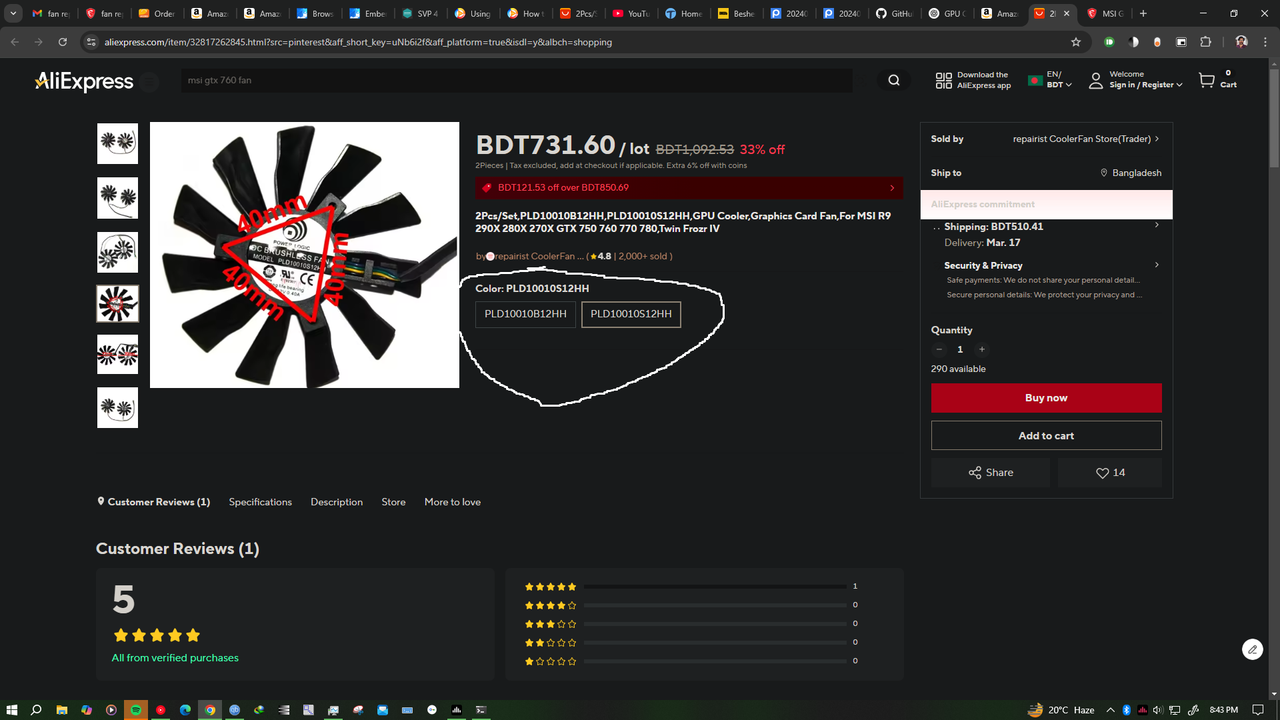Go to the Store tab
This screenshot has height=720, width=1280.
(393, 502)
